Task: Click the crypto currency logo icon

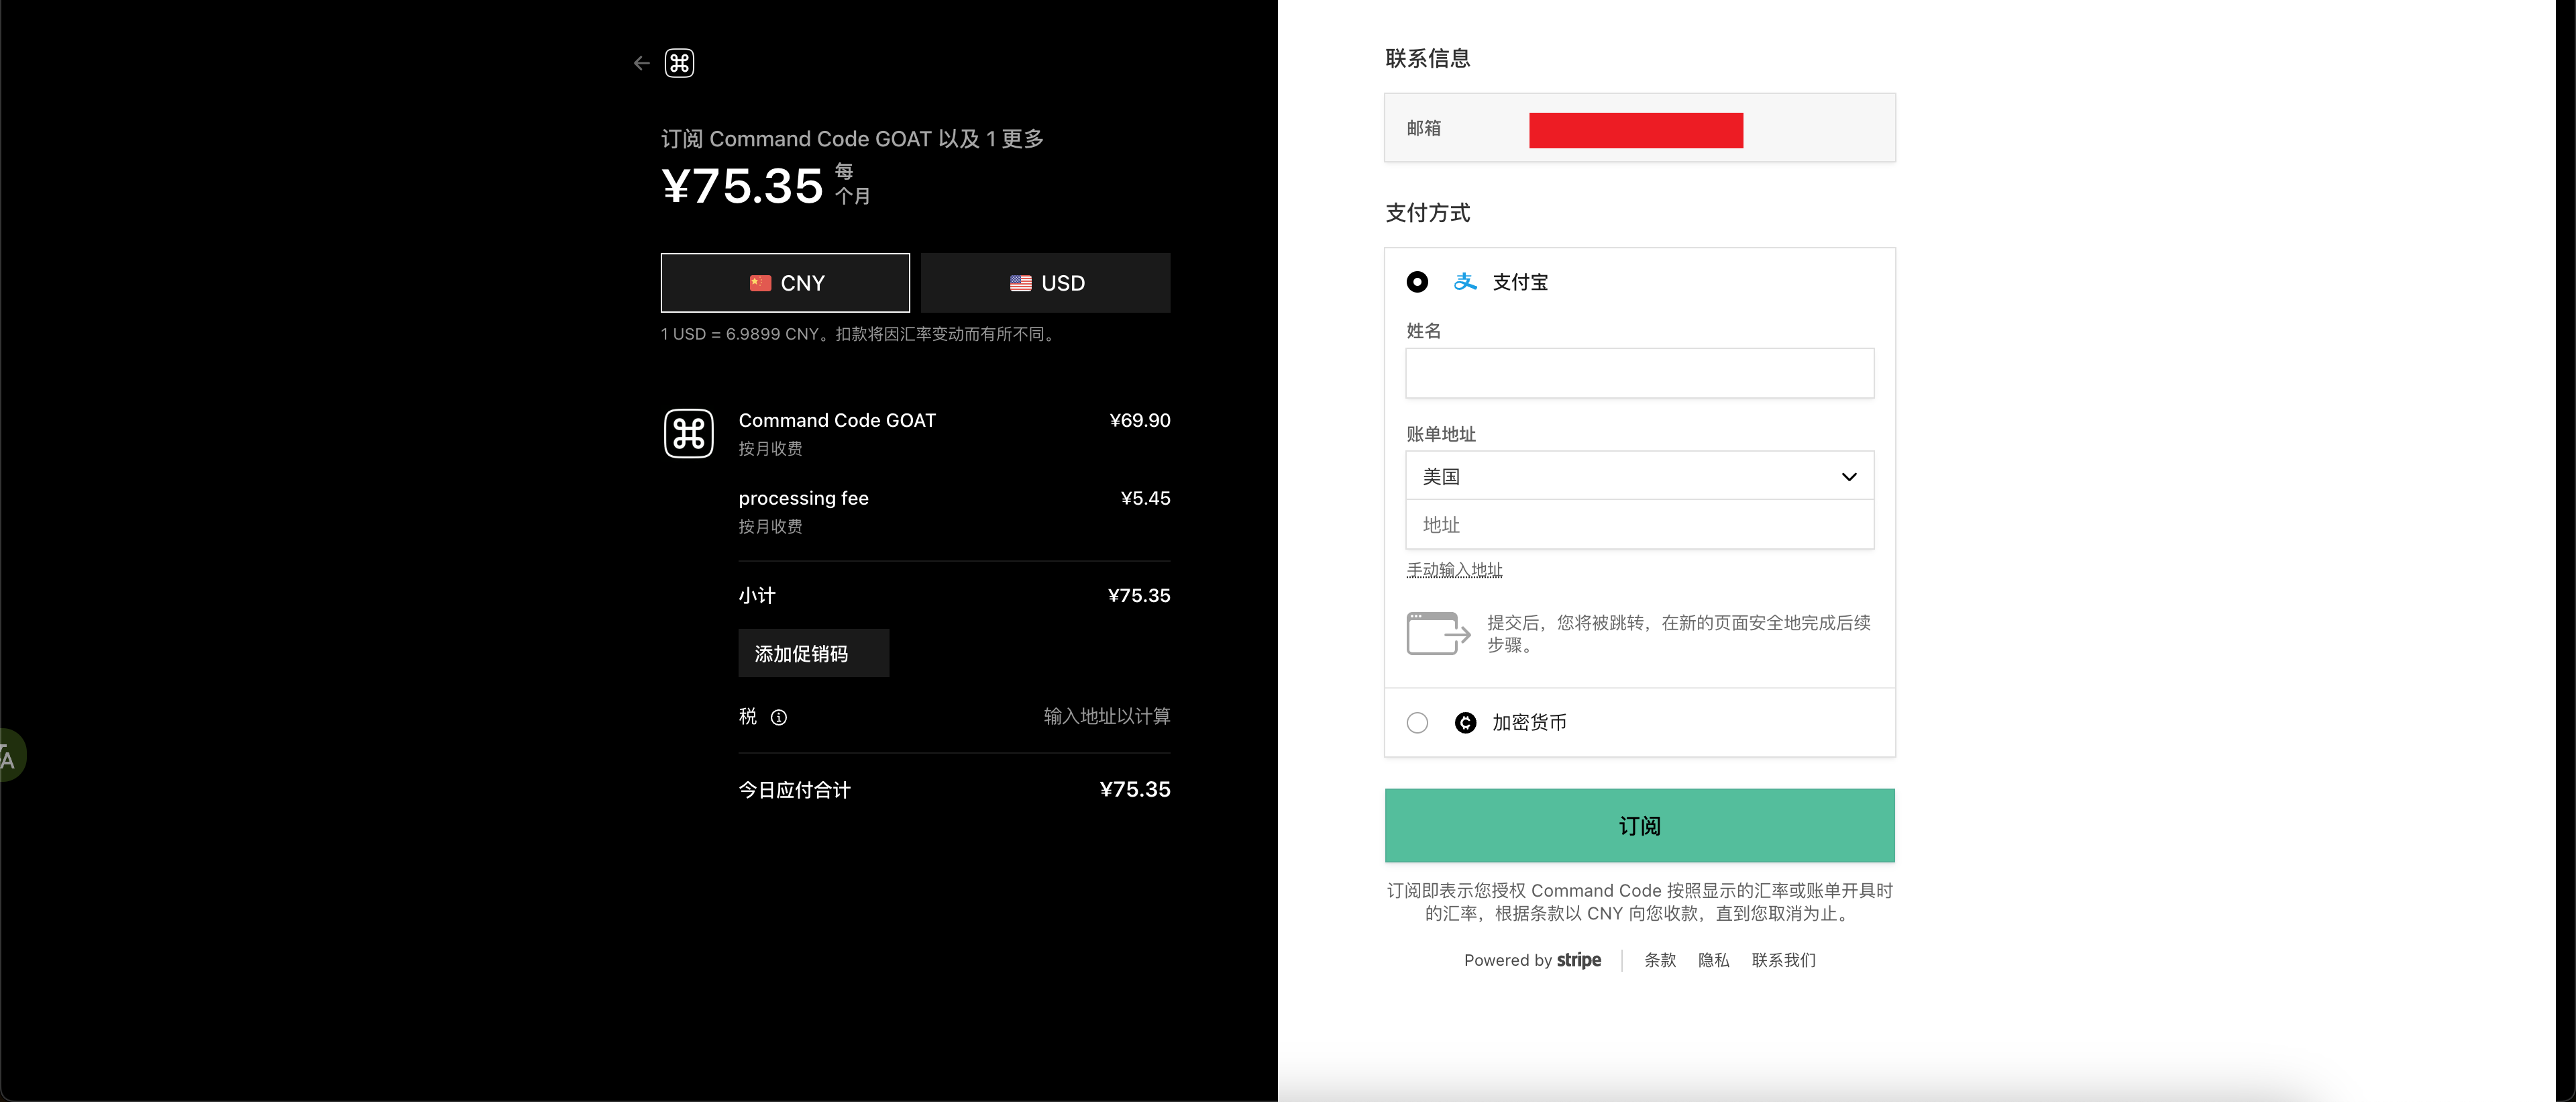Action: [x=1465, y=723]
